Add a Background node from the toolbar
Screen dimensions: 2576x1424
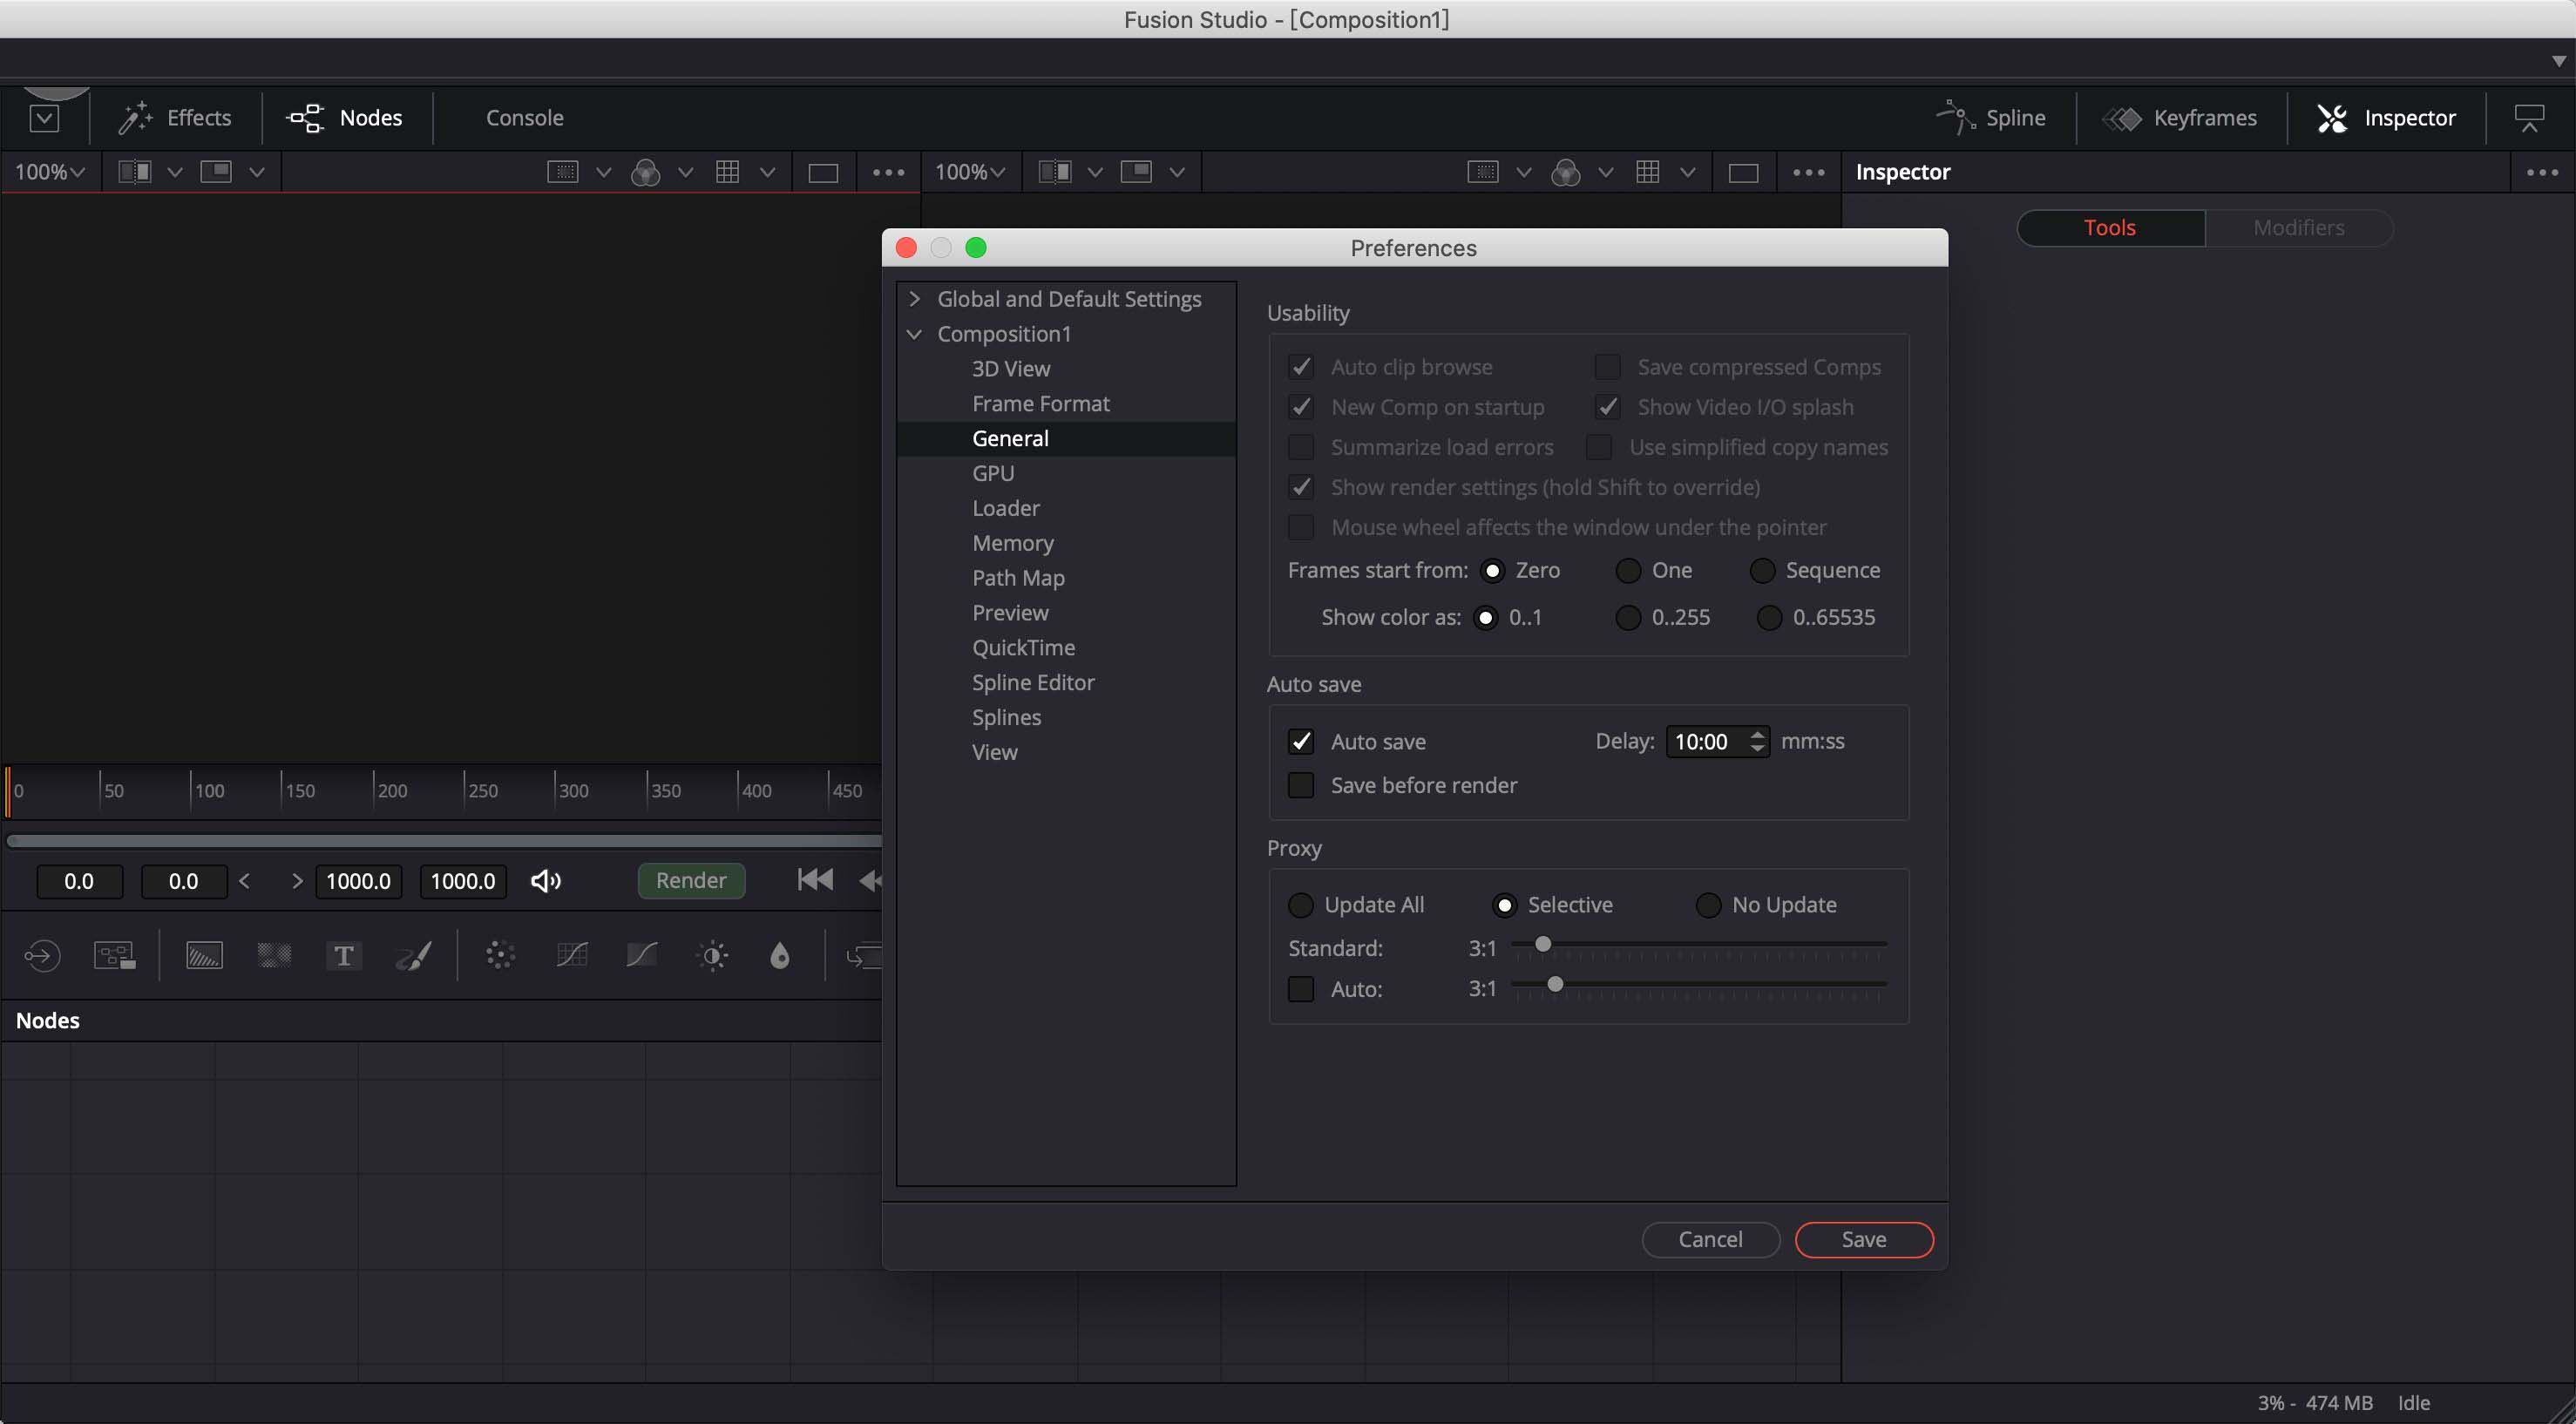point(204,956)
